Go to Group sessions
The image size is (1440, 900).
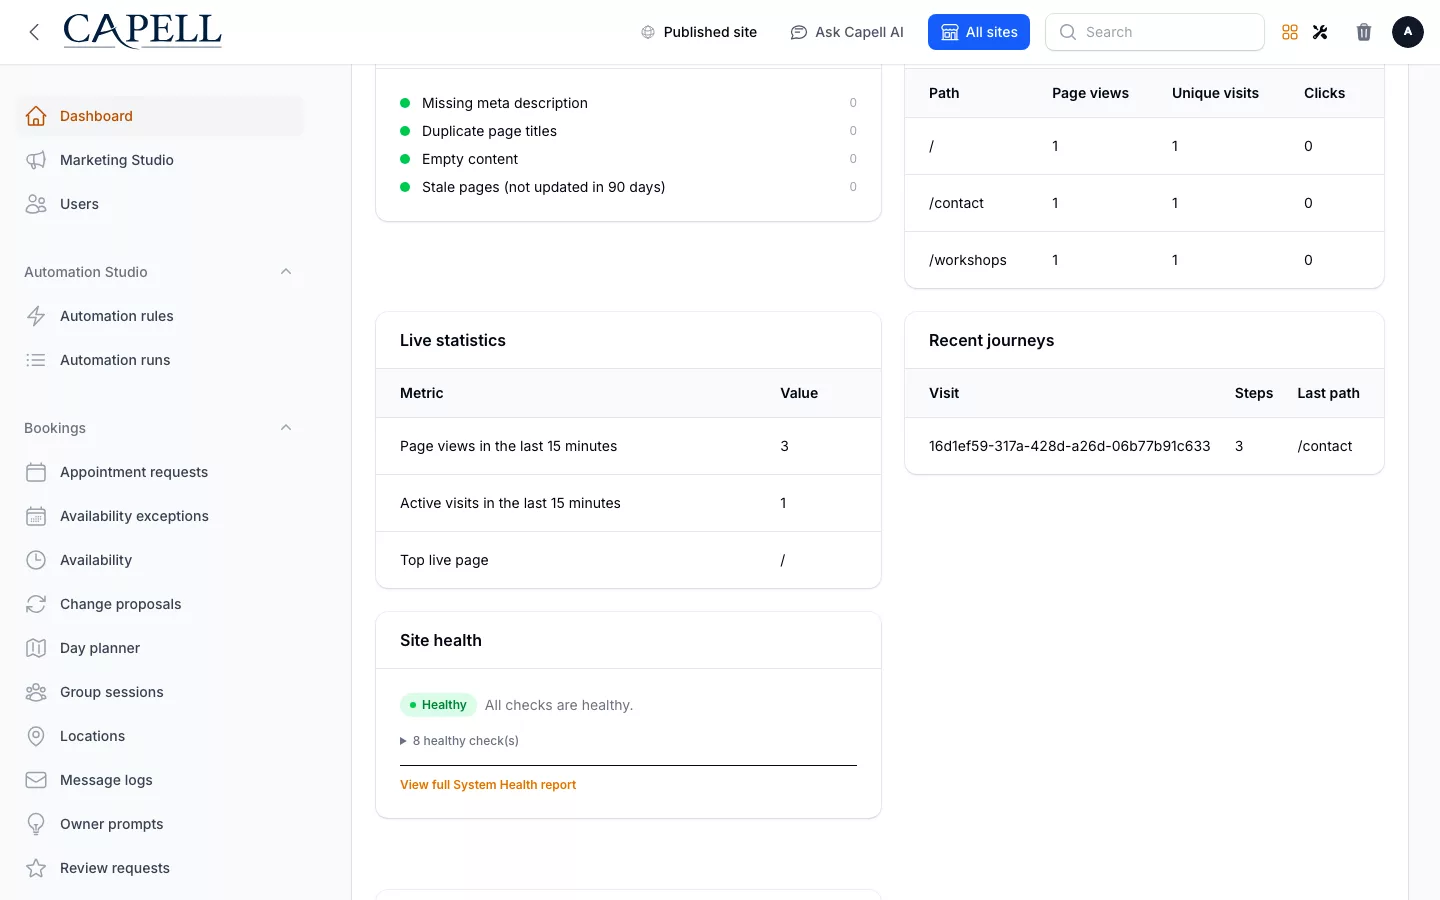point(160,692)
